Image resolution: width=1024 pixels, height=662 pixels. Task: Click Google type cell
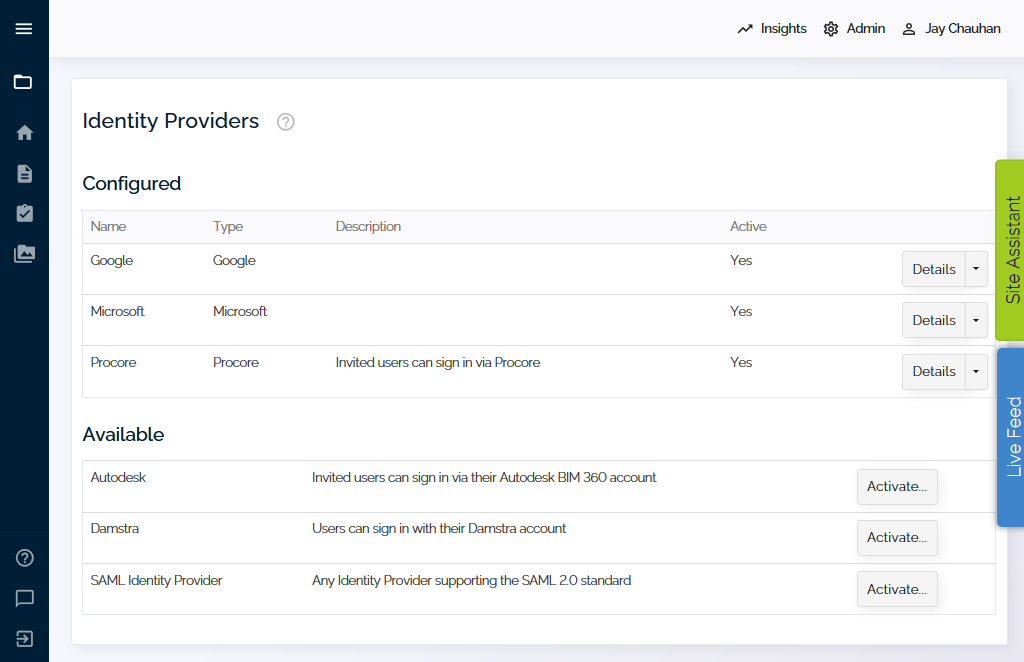[x=234, y=260]
